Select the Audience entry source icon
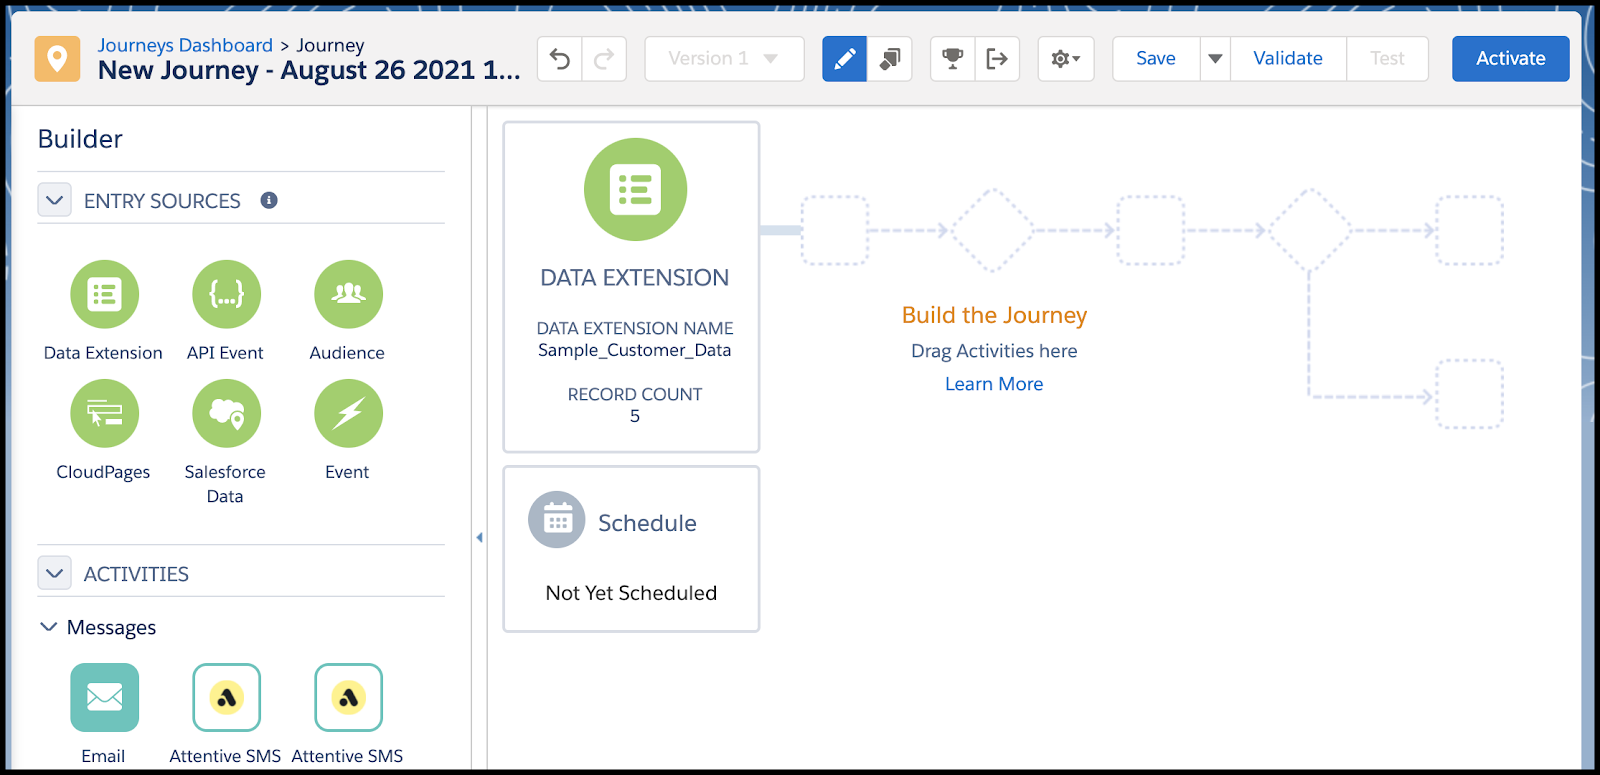The image size is (1600, 775). [348, 295]
